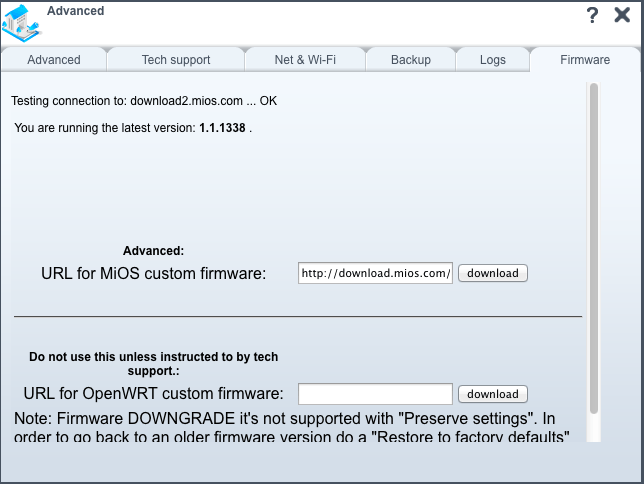Click the 'Testing connection to: download2.mios.com' line
Viewport: 644px width, 484px height.
(x=144, y=101)
